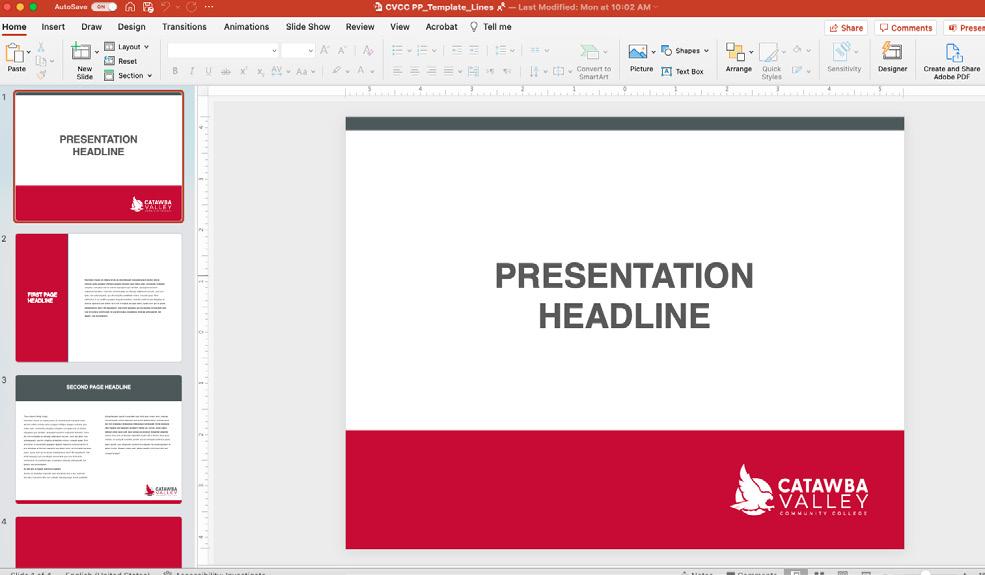Click the Arrange icon
Screen dimensions: 985x575
[735, 52]
